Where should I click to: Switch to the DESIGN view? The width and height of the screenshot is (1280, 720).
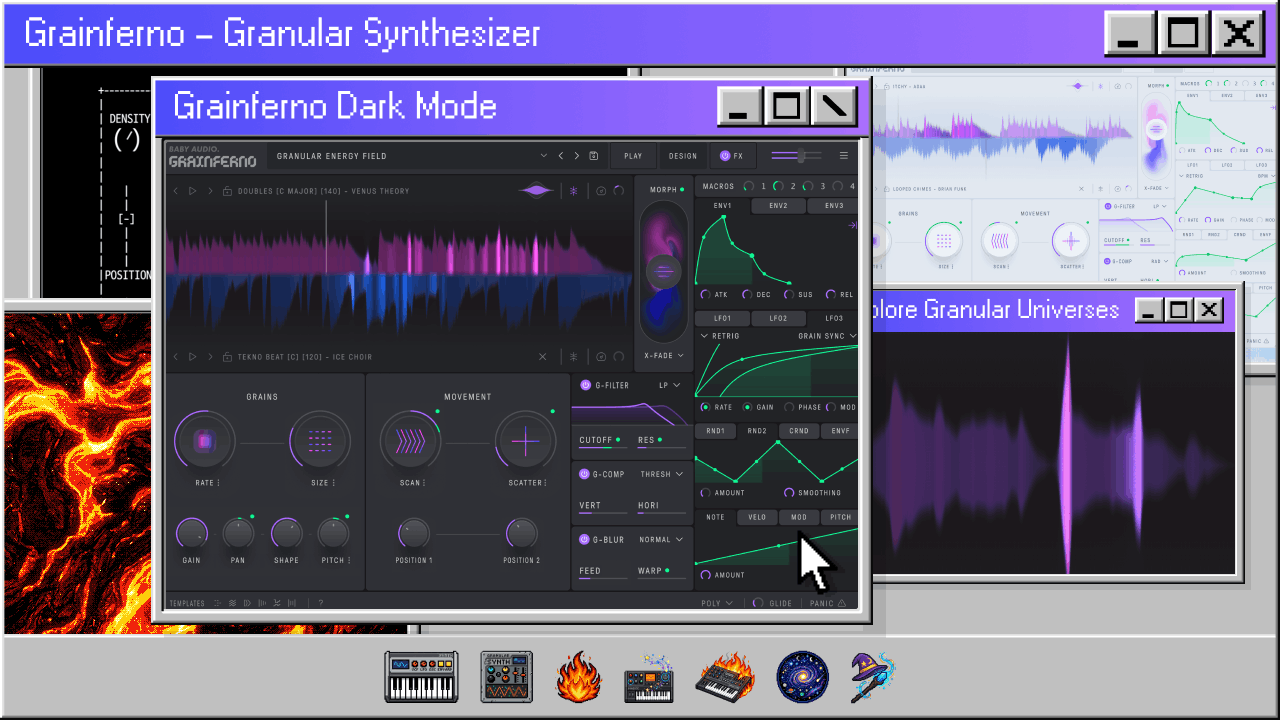coord(683,156)
